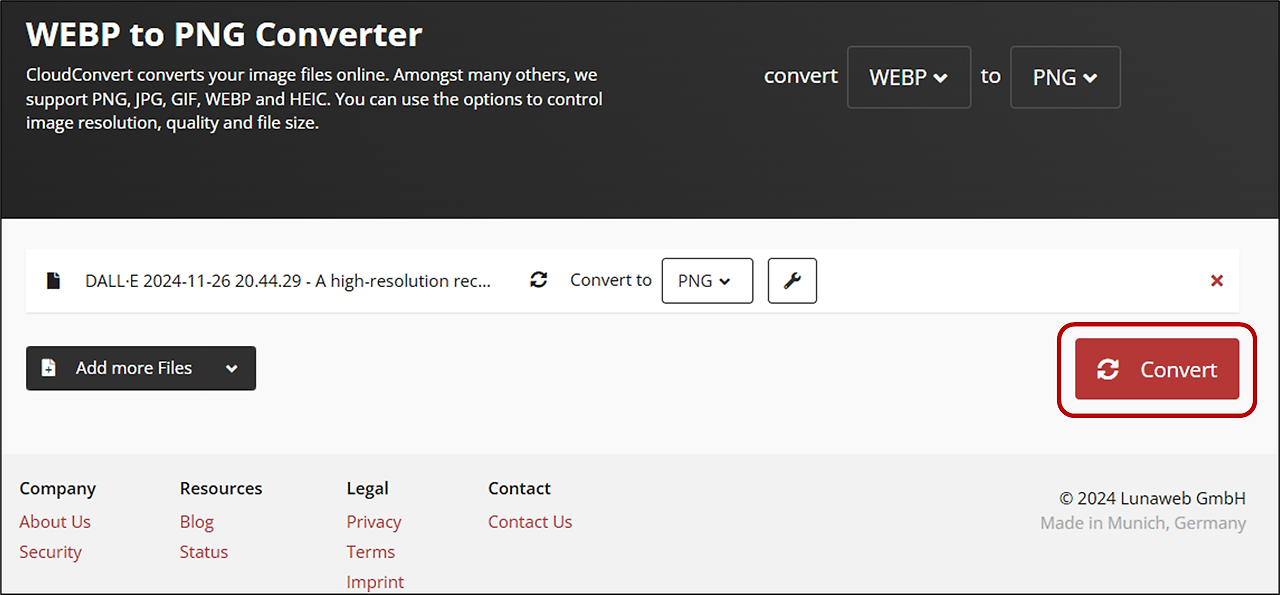Remove the DALL·E file with the red X

(x=1217, y=281)
